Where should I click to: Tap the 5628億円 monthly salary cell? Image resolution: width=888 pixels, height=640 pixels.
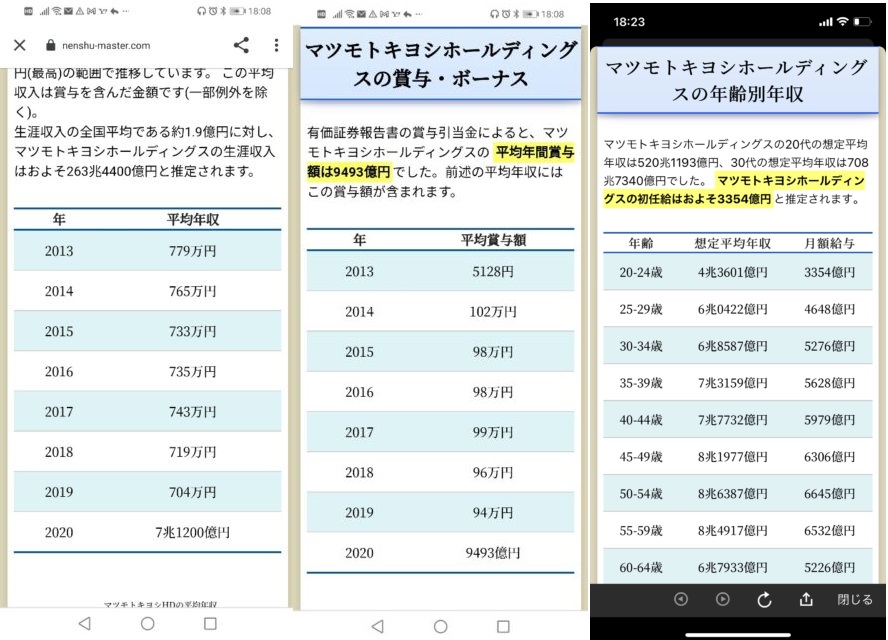830,383
